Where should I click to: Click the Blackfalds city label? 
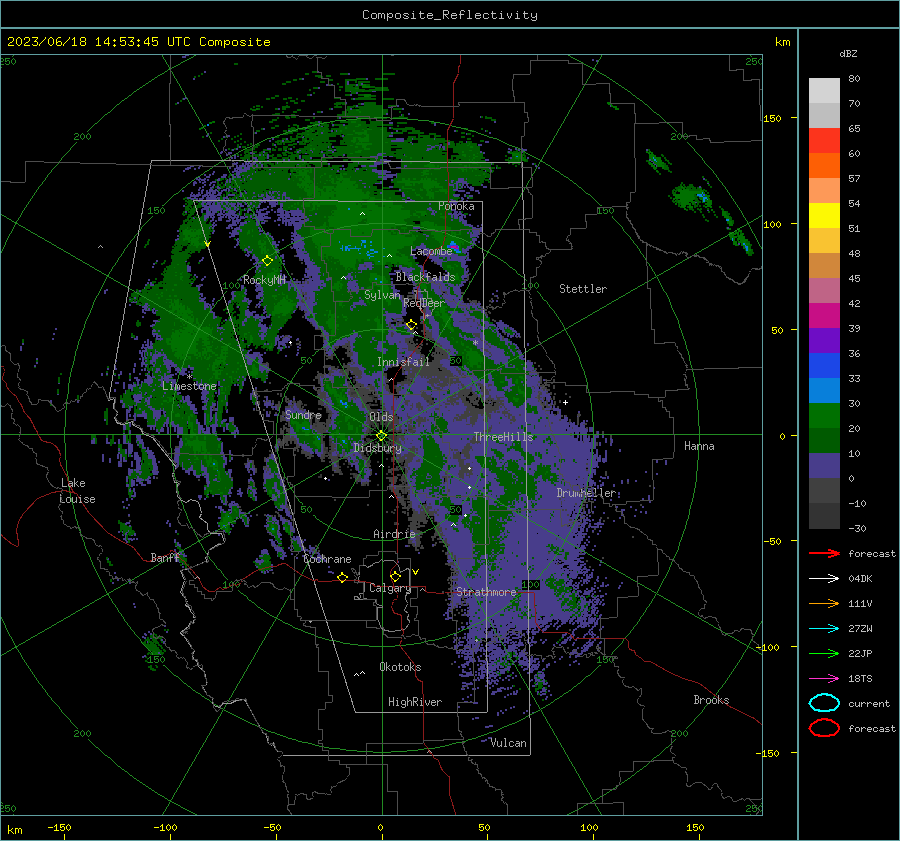pos(425,277)
